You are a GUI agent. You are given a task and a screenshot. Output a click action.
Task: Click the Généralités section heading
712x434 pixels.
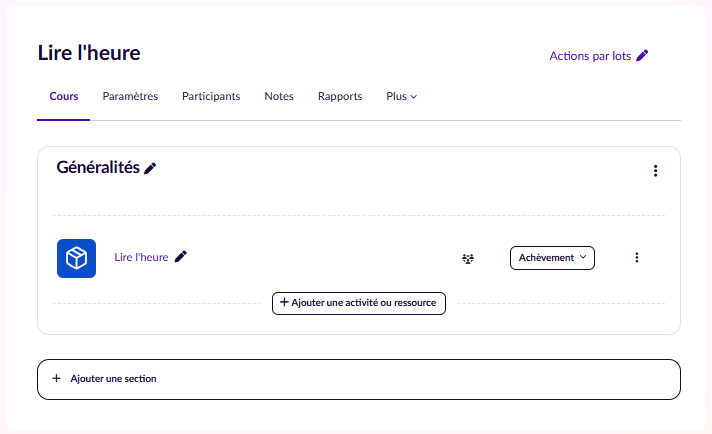(x=98, y=168)
